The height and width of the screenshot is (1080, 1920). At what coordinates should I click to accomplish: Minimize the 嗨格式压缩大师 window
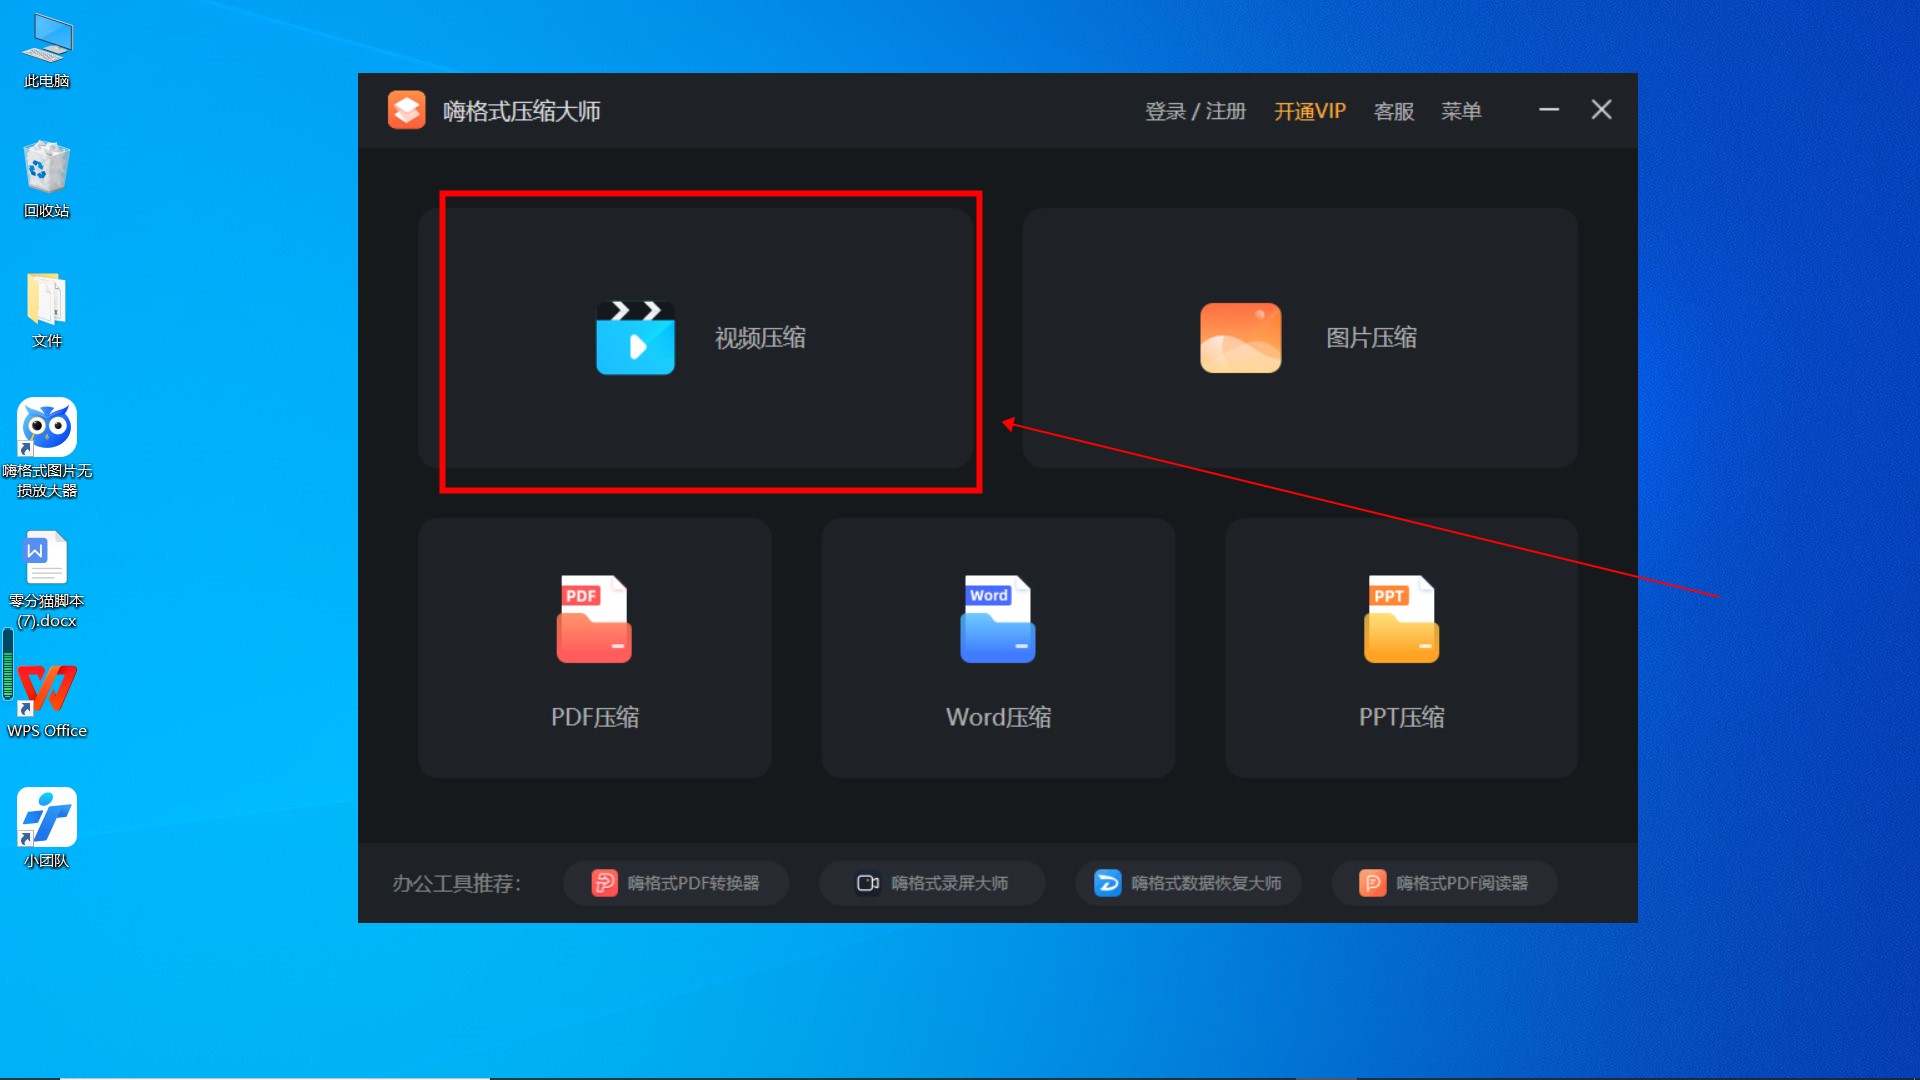[x=1549, y=110]
